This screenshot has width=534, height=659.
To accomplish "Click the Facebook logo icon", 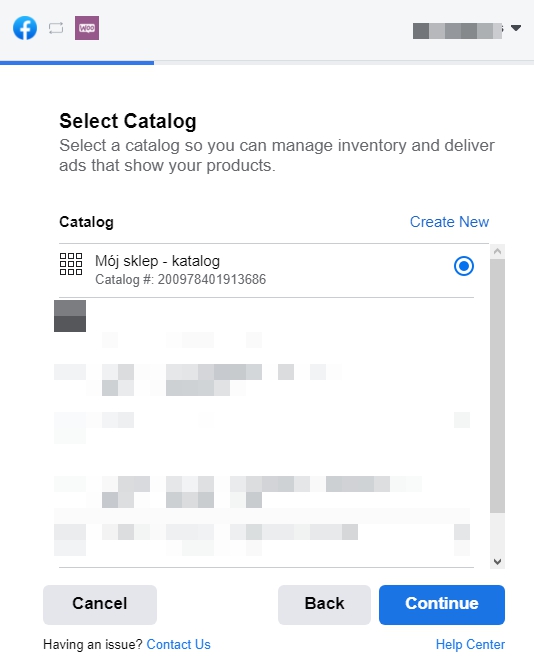I will pos(25,28).
